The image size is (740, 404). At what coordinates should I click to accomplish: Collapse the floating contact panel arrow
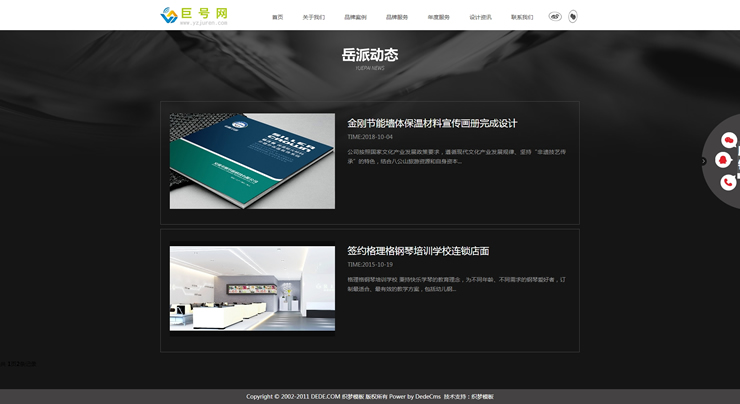pos(703,161)
